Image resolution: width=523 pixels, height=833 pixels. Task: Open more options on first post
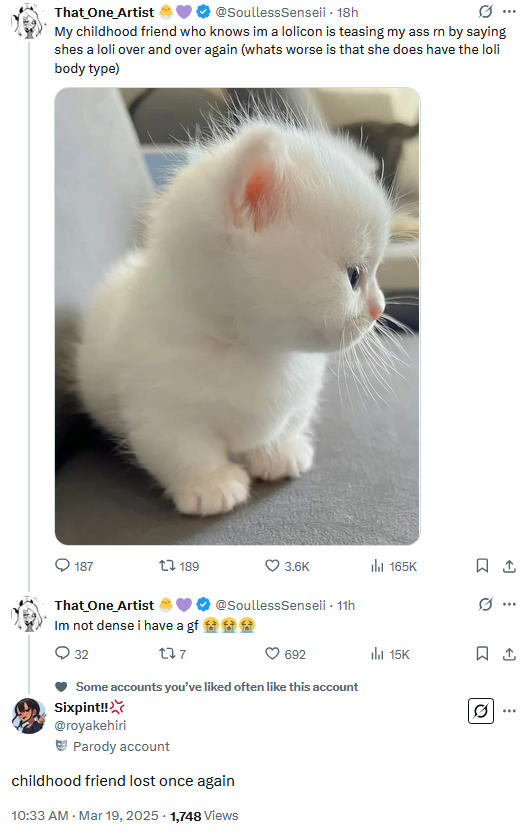(509, 11)
